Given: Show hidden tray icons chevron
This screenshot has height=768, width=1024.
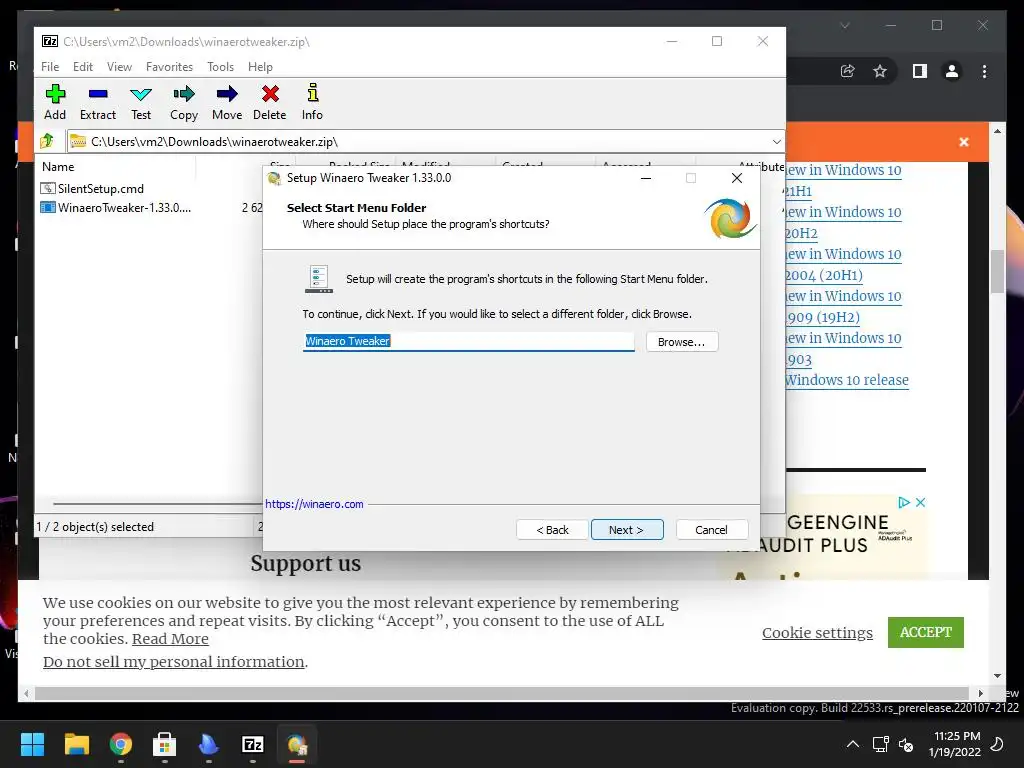Looking at the screenshot, I should tap(853, 744).
